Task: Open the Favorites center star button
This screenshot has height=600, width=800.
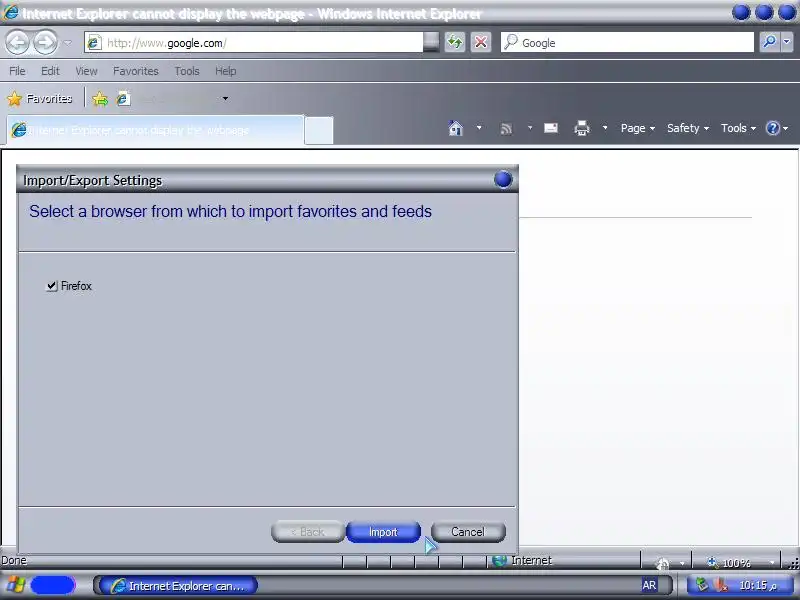Action: 40,98
